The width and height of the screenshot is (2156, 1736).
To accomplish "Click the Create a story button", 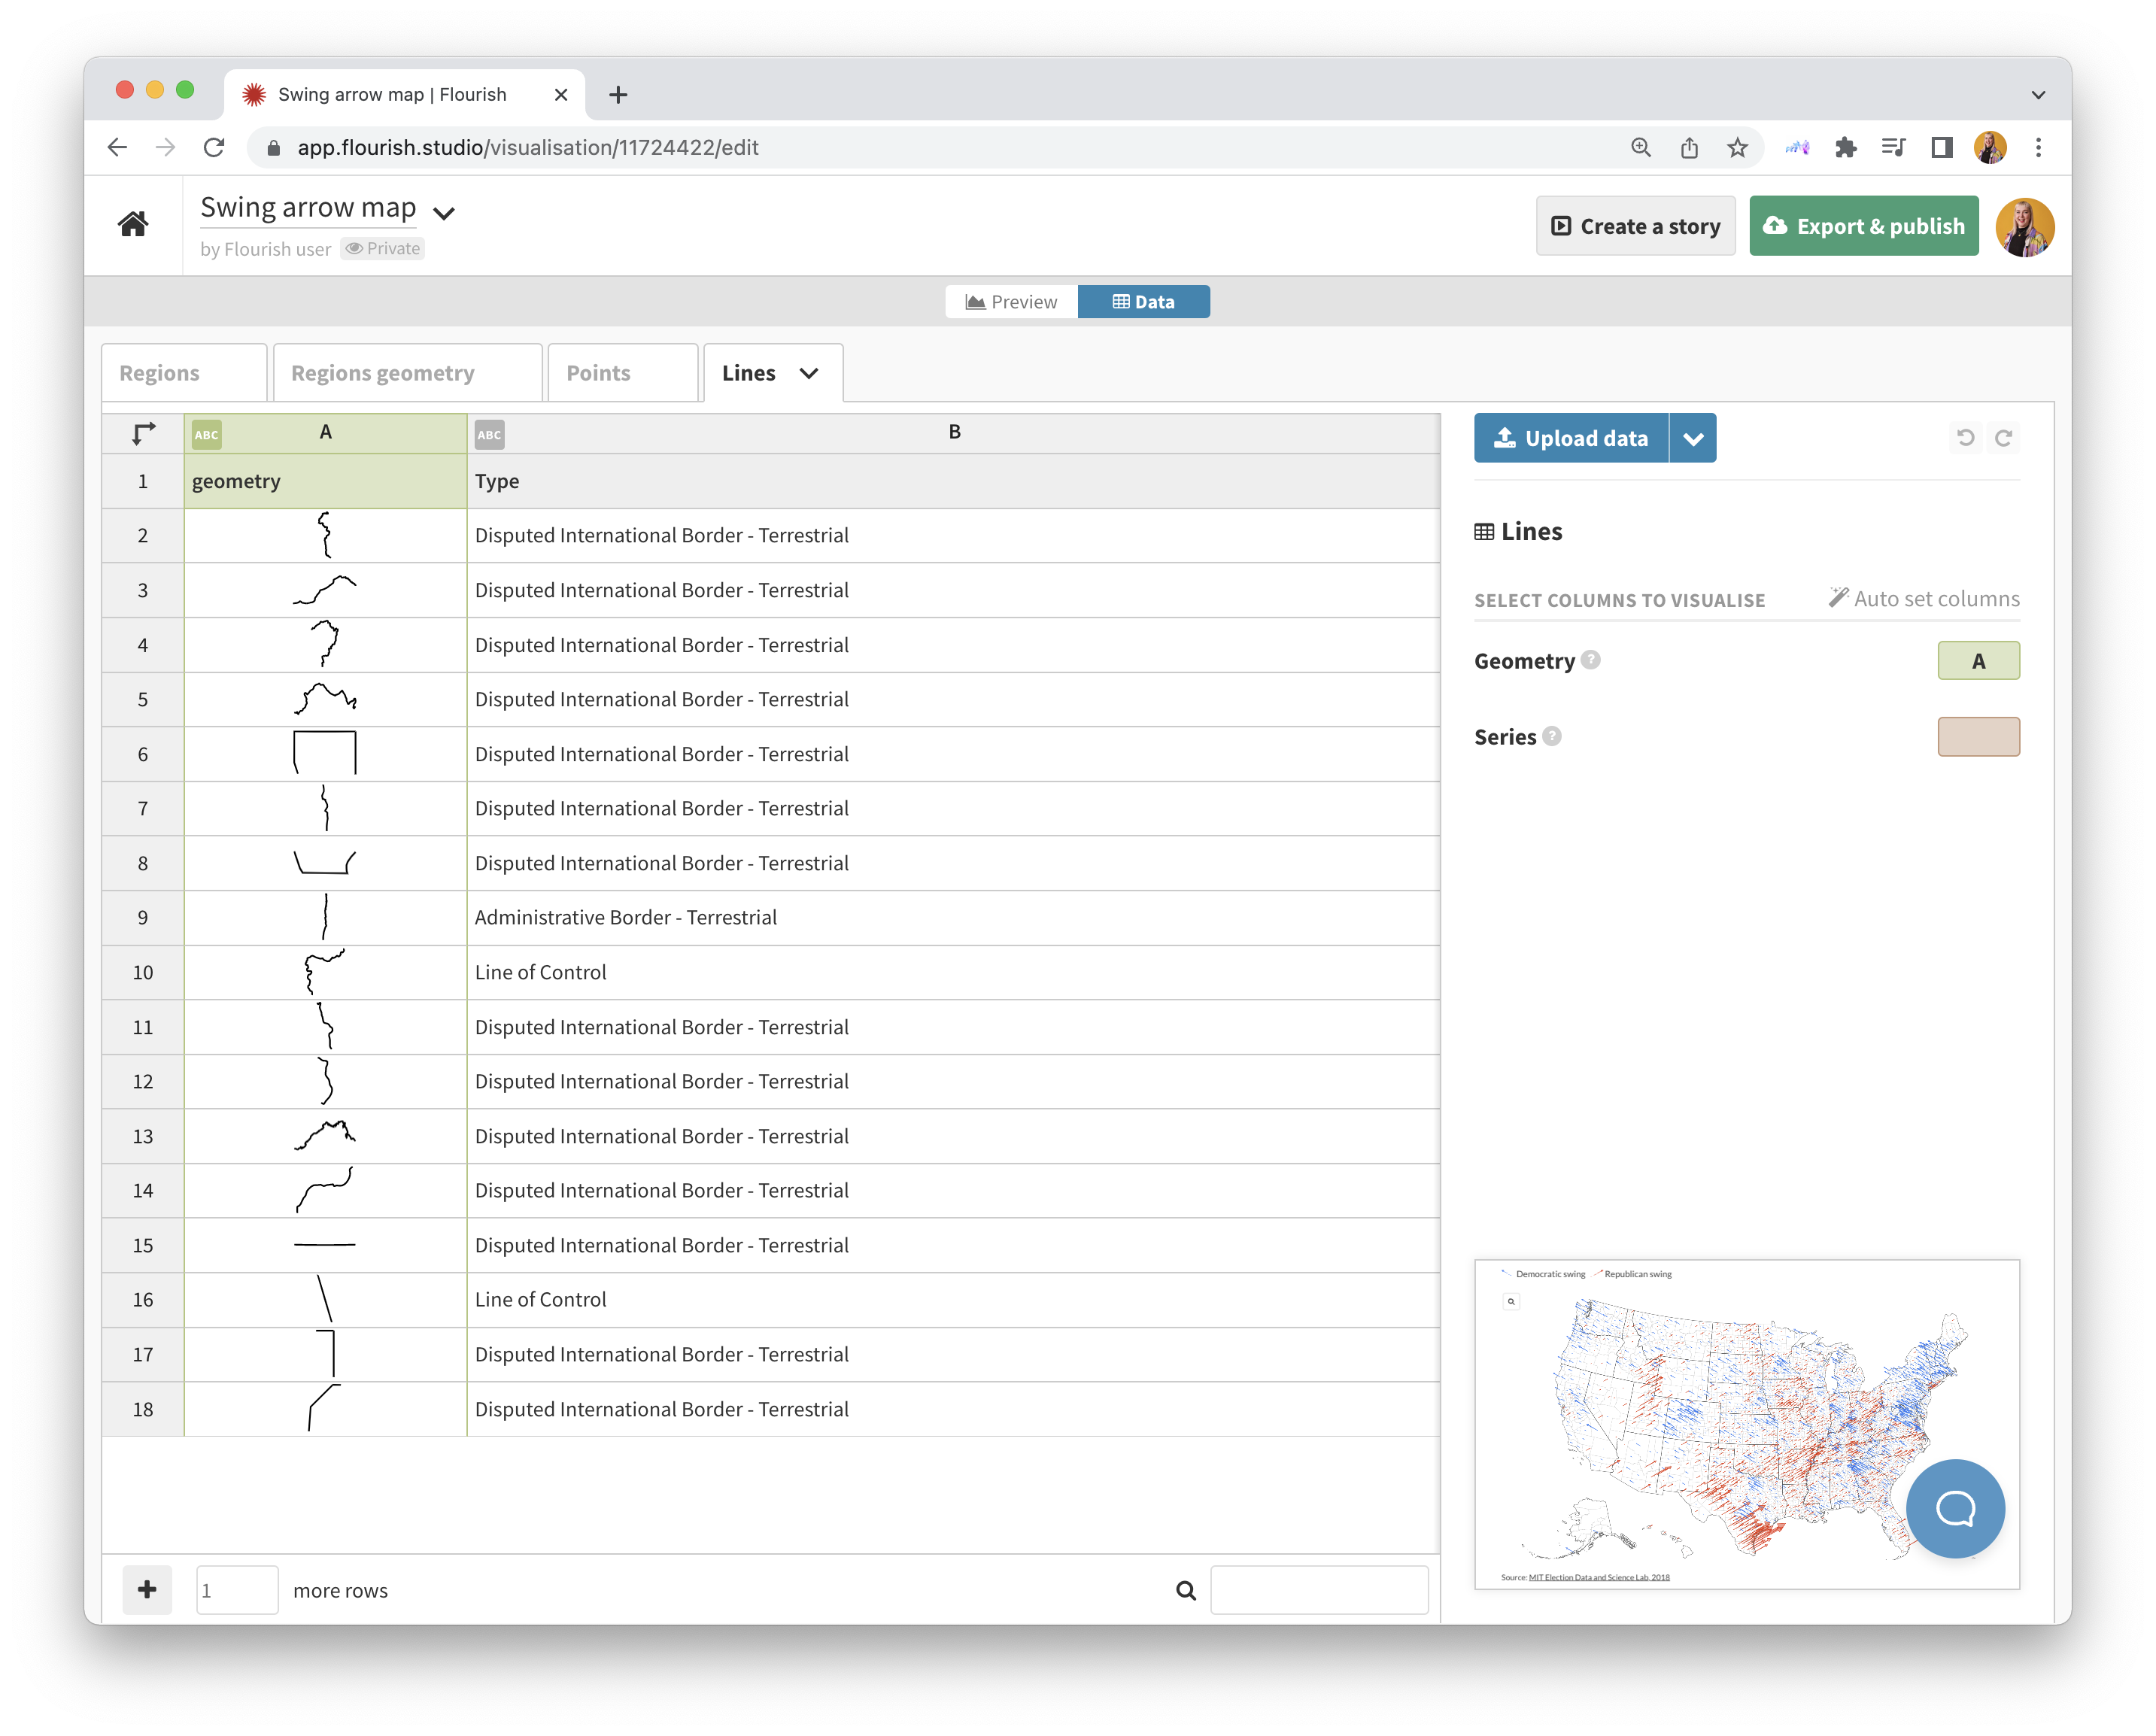I will click(1636, 225).
